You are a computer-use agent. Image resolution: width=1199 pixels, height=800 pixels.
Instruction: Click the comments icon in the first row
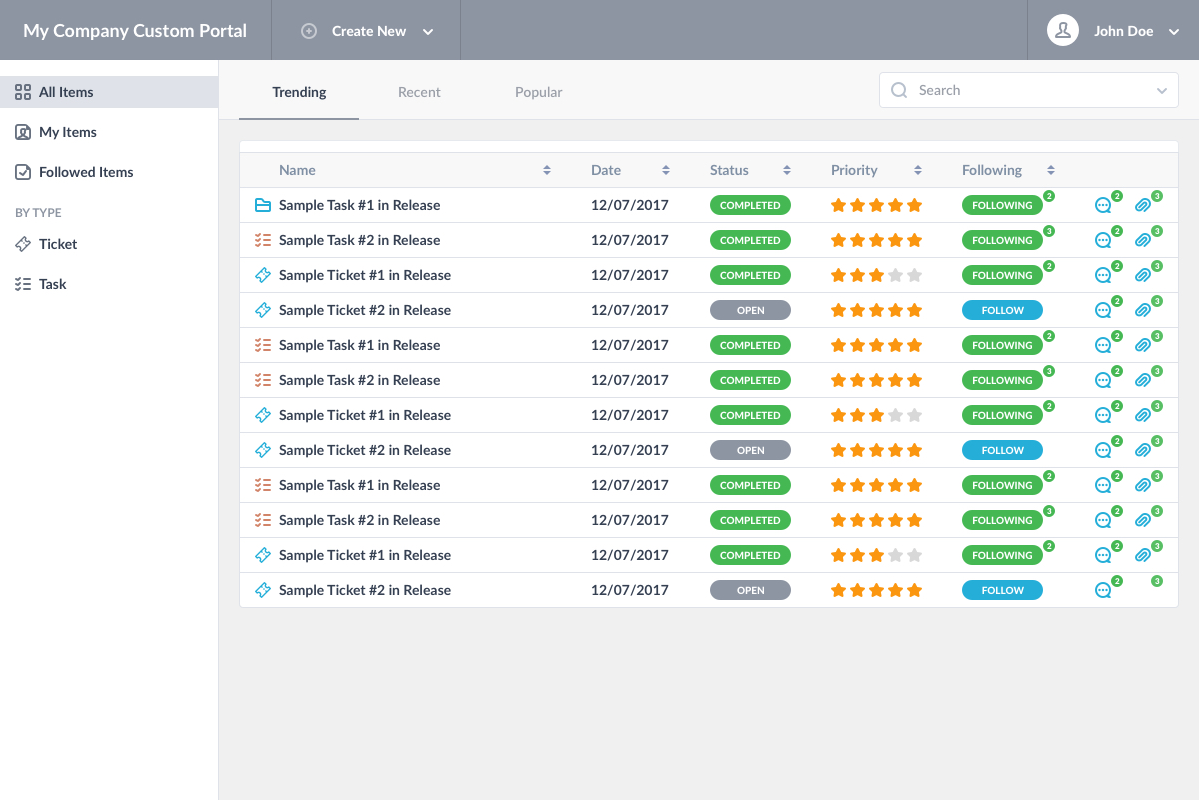[1103, 206]
